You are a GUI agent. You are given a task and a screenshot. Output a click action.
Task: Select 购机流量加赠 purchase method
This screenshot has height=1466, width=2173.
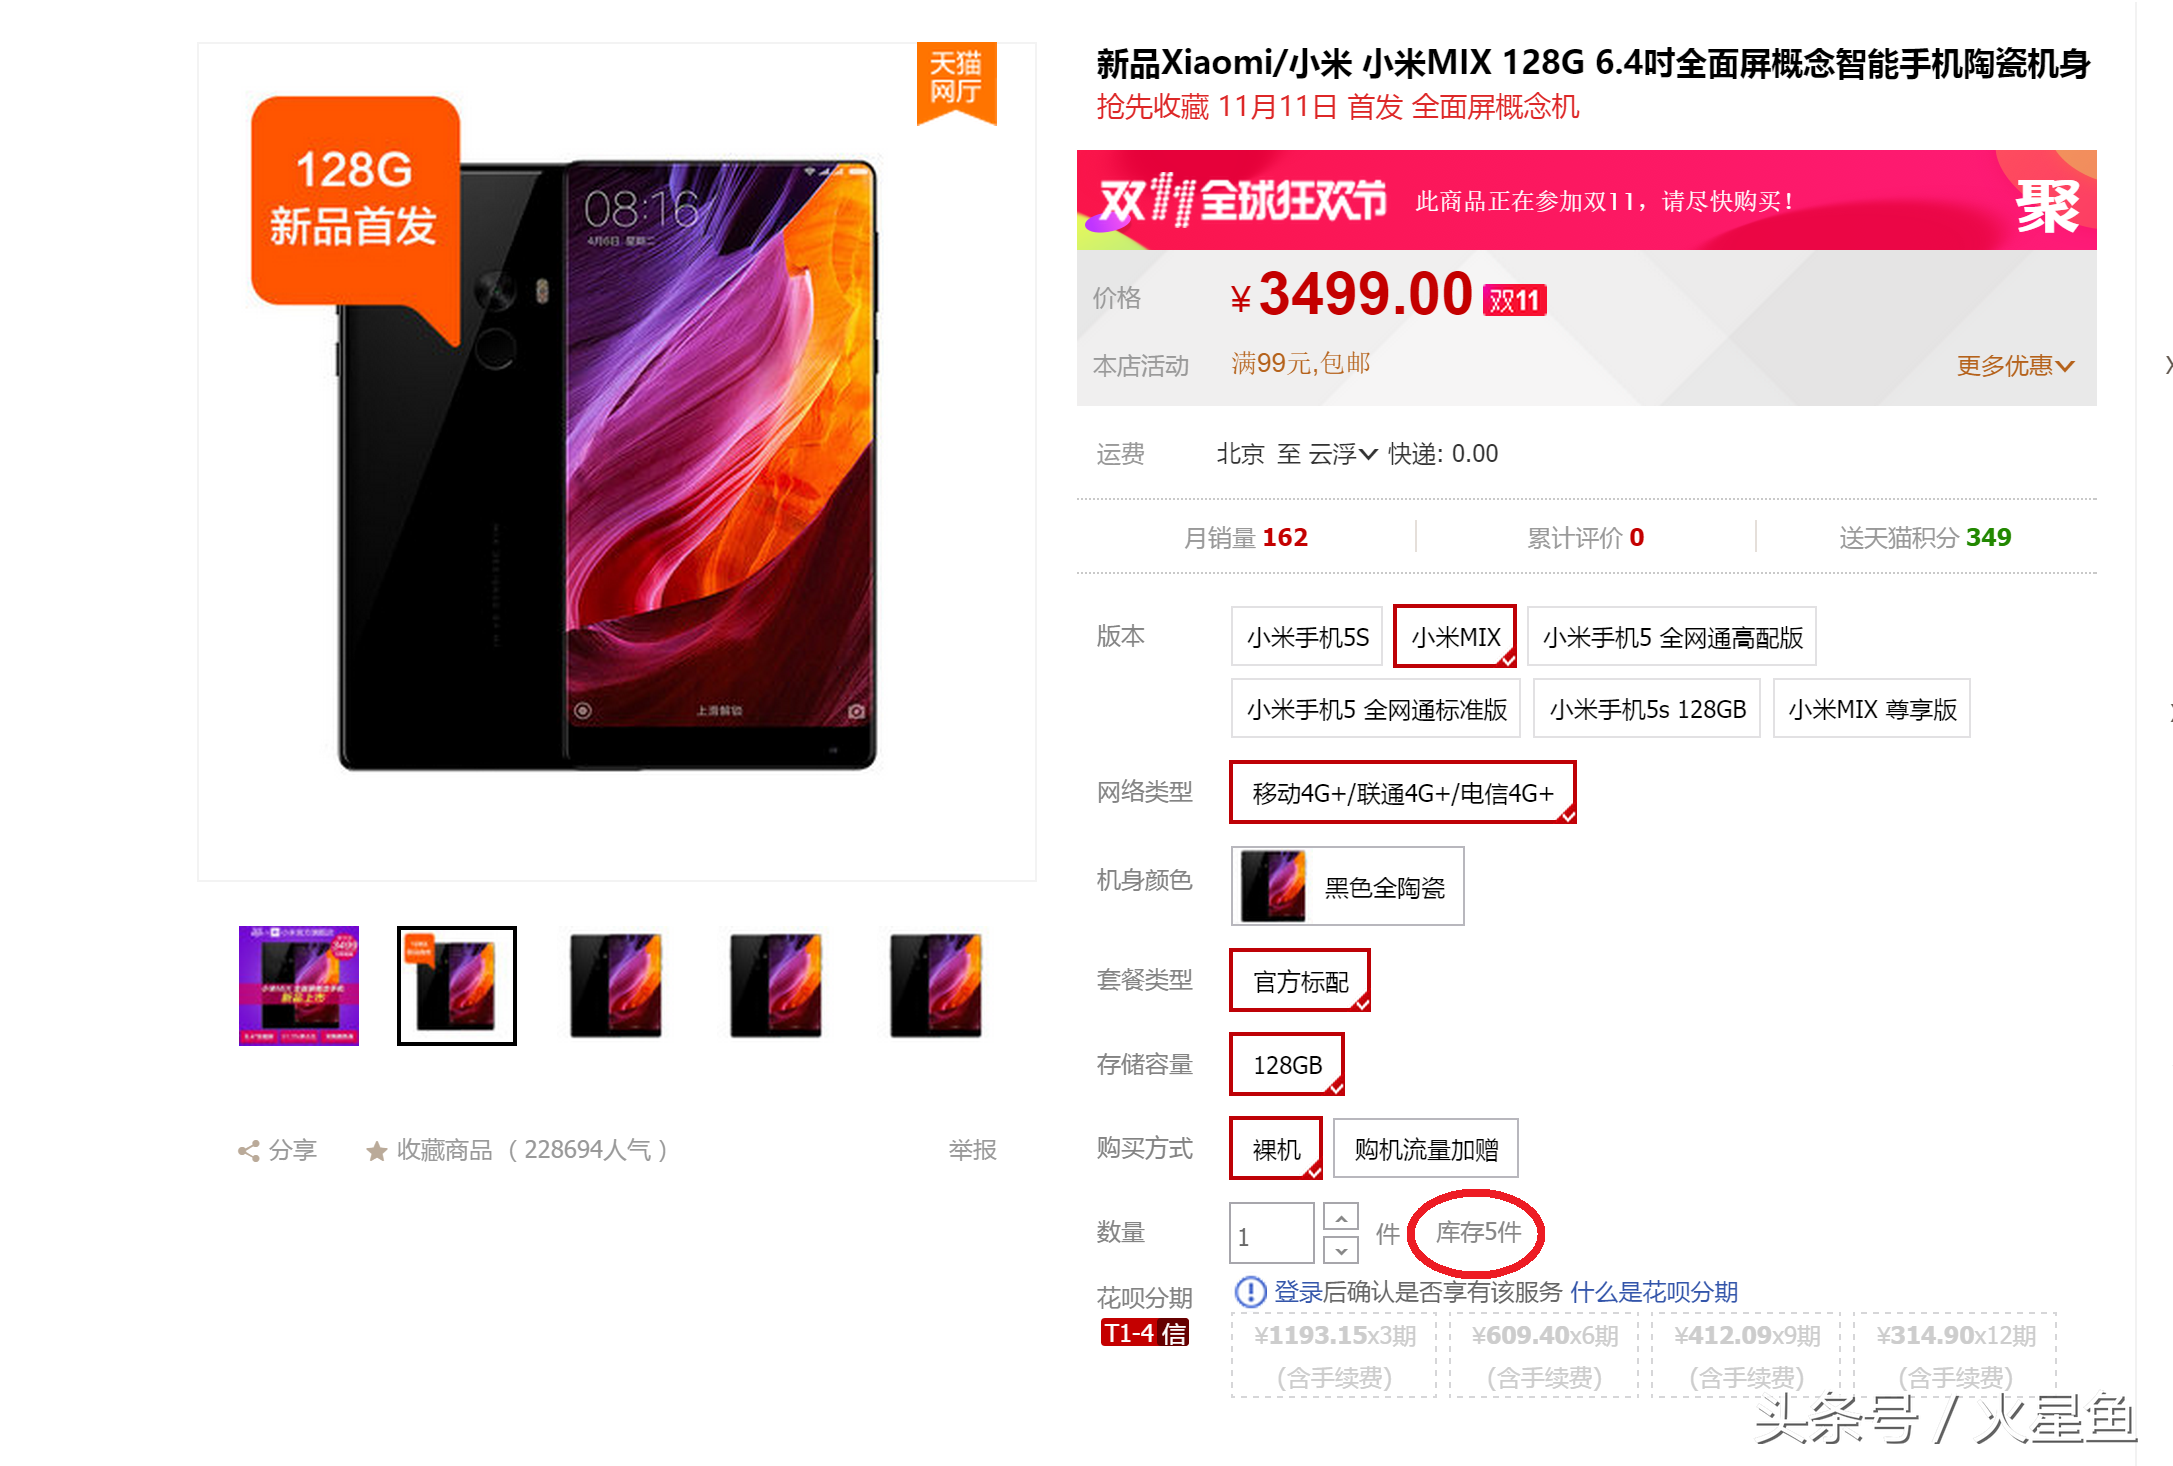point(1426,1149)
